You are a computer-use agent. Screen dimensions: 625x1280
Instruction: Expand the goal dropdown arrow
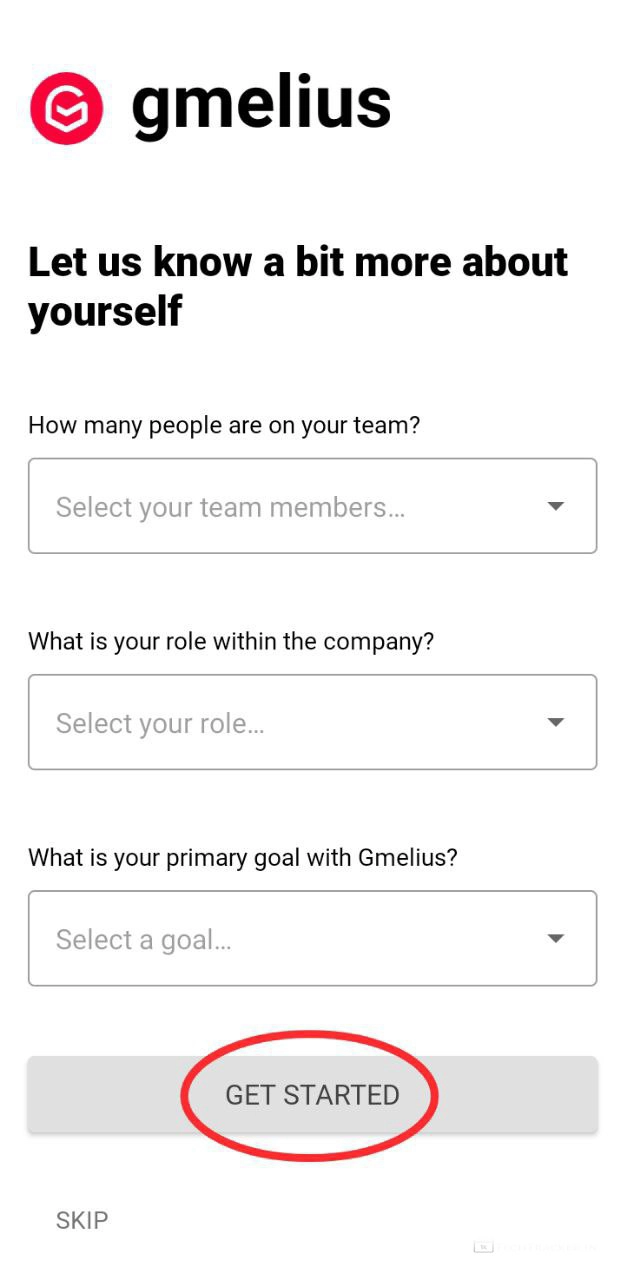pyautogui.click(x=557, y=938)
